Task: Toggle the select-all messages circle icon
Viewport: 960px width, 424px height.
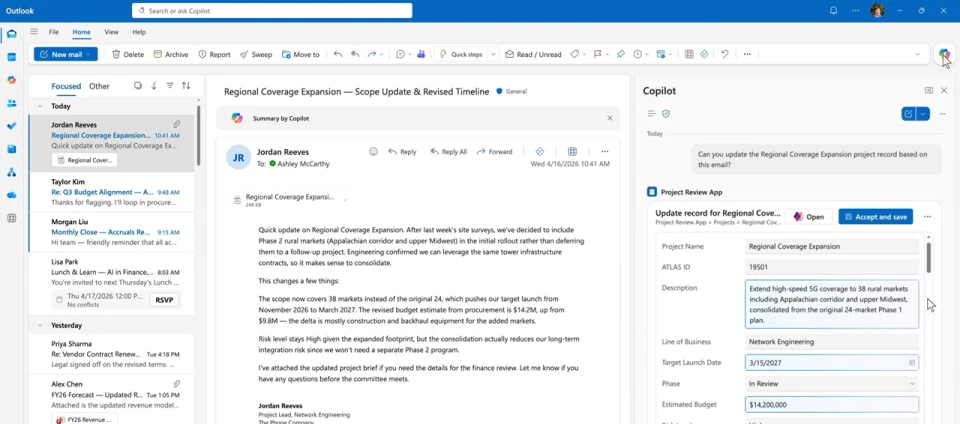Action: pos(138,86)
